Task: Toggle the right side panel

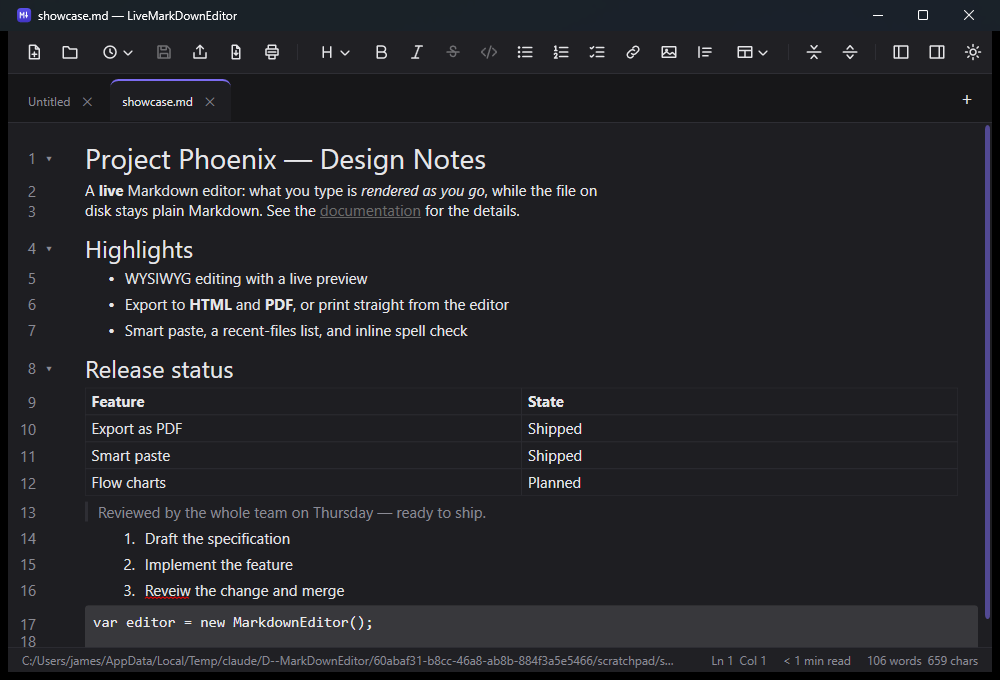Action: coord(937,52)
